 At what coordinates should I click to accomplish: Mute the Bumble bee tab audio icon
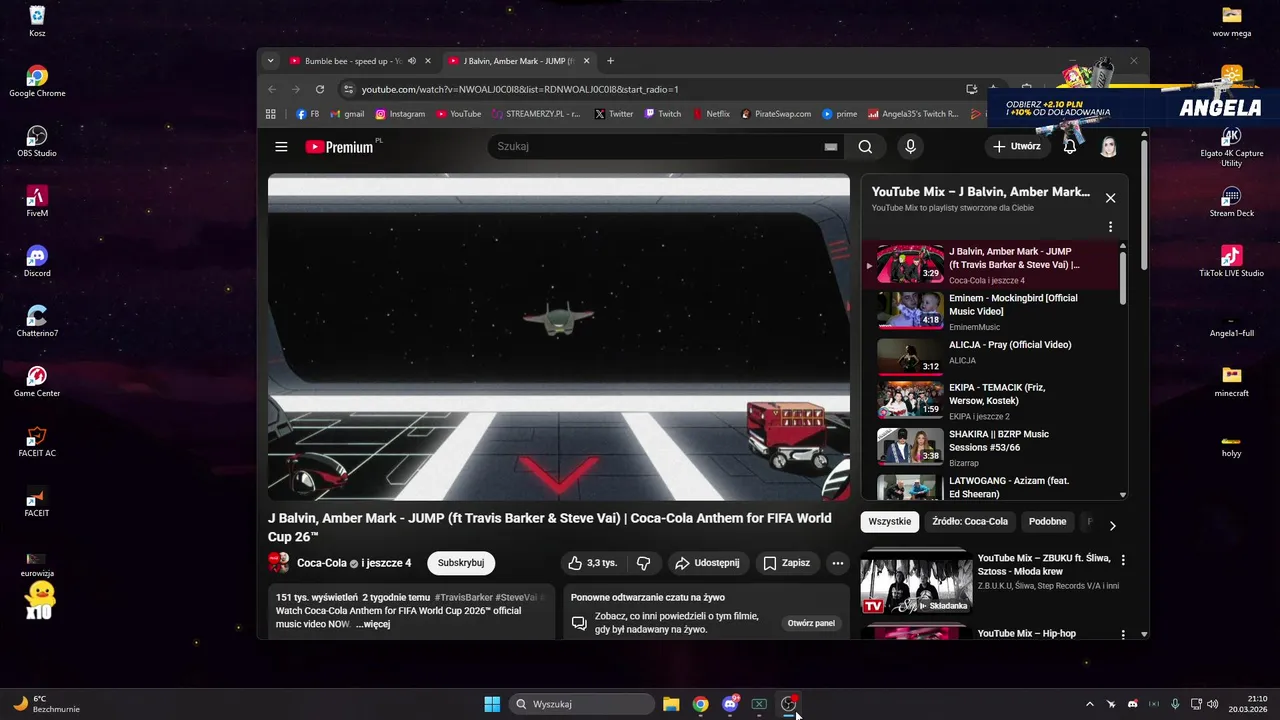(412, 61)
